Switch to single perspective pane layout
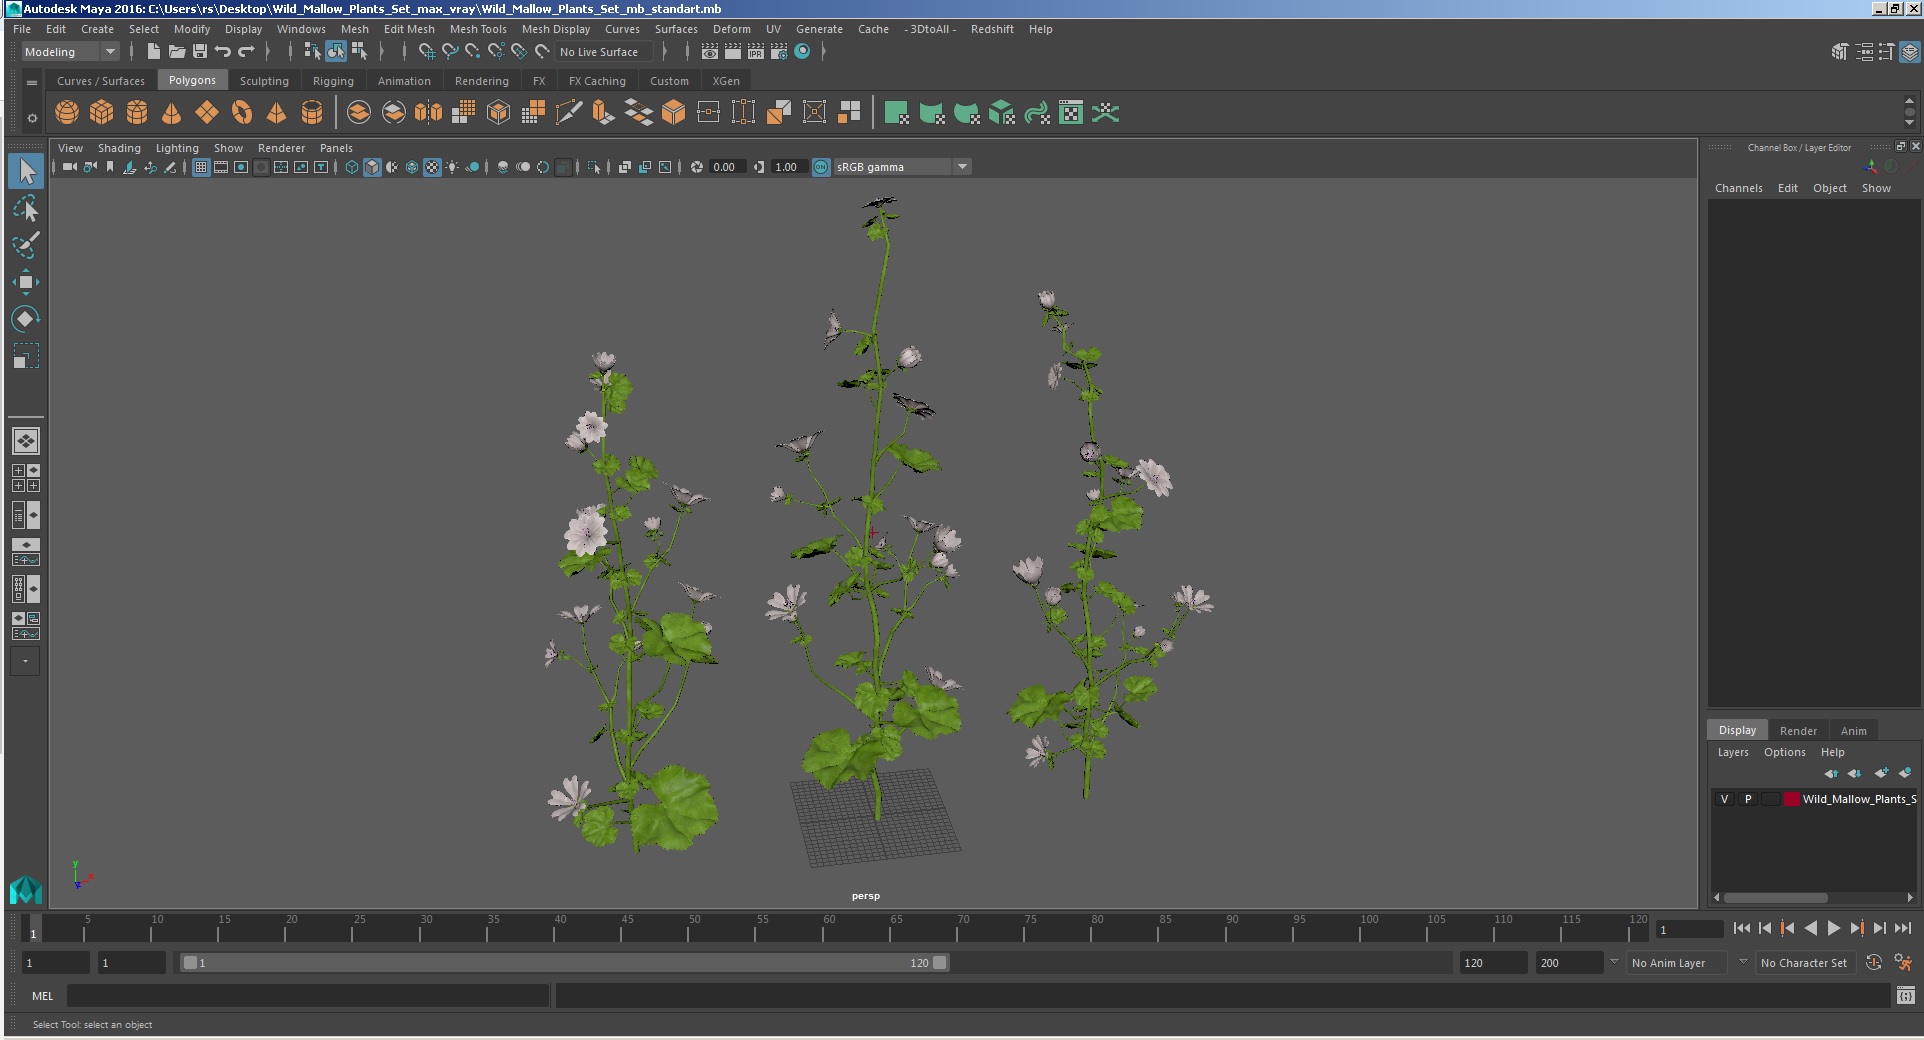The width and height of the screenshot is (1924, 1040). coord(26,441)
